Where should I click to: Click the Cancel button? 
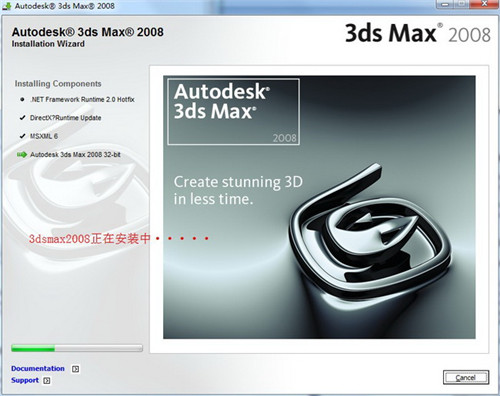[466, 377]
